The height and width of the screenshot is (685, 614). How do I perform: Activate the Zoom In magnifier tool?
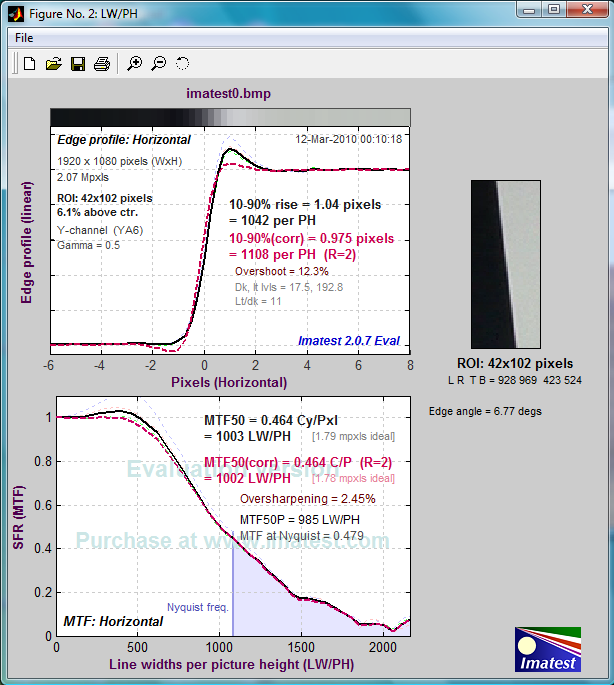point(135,64)
